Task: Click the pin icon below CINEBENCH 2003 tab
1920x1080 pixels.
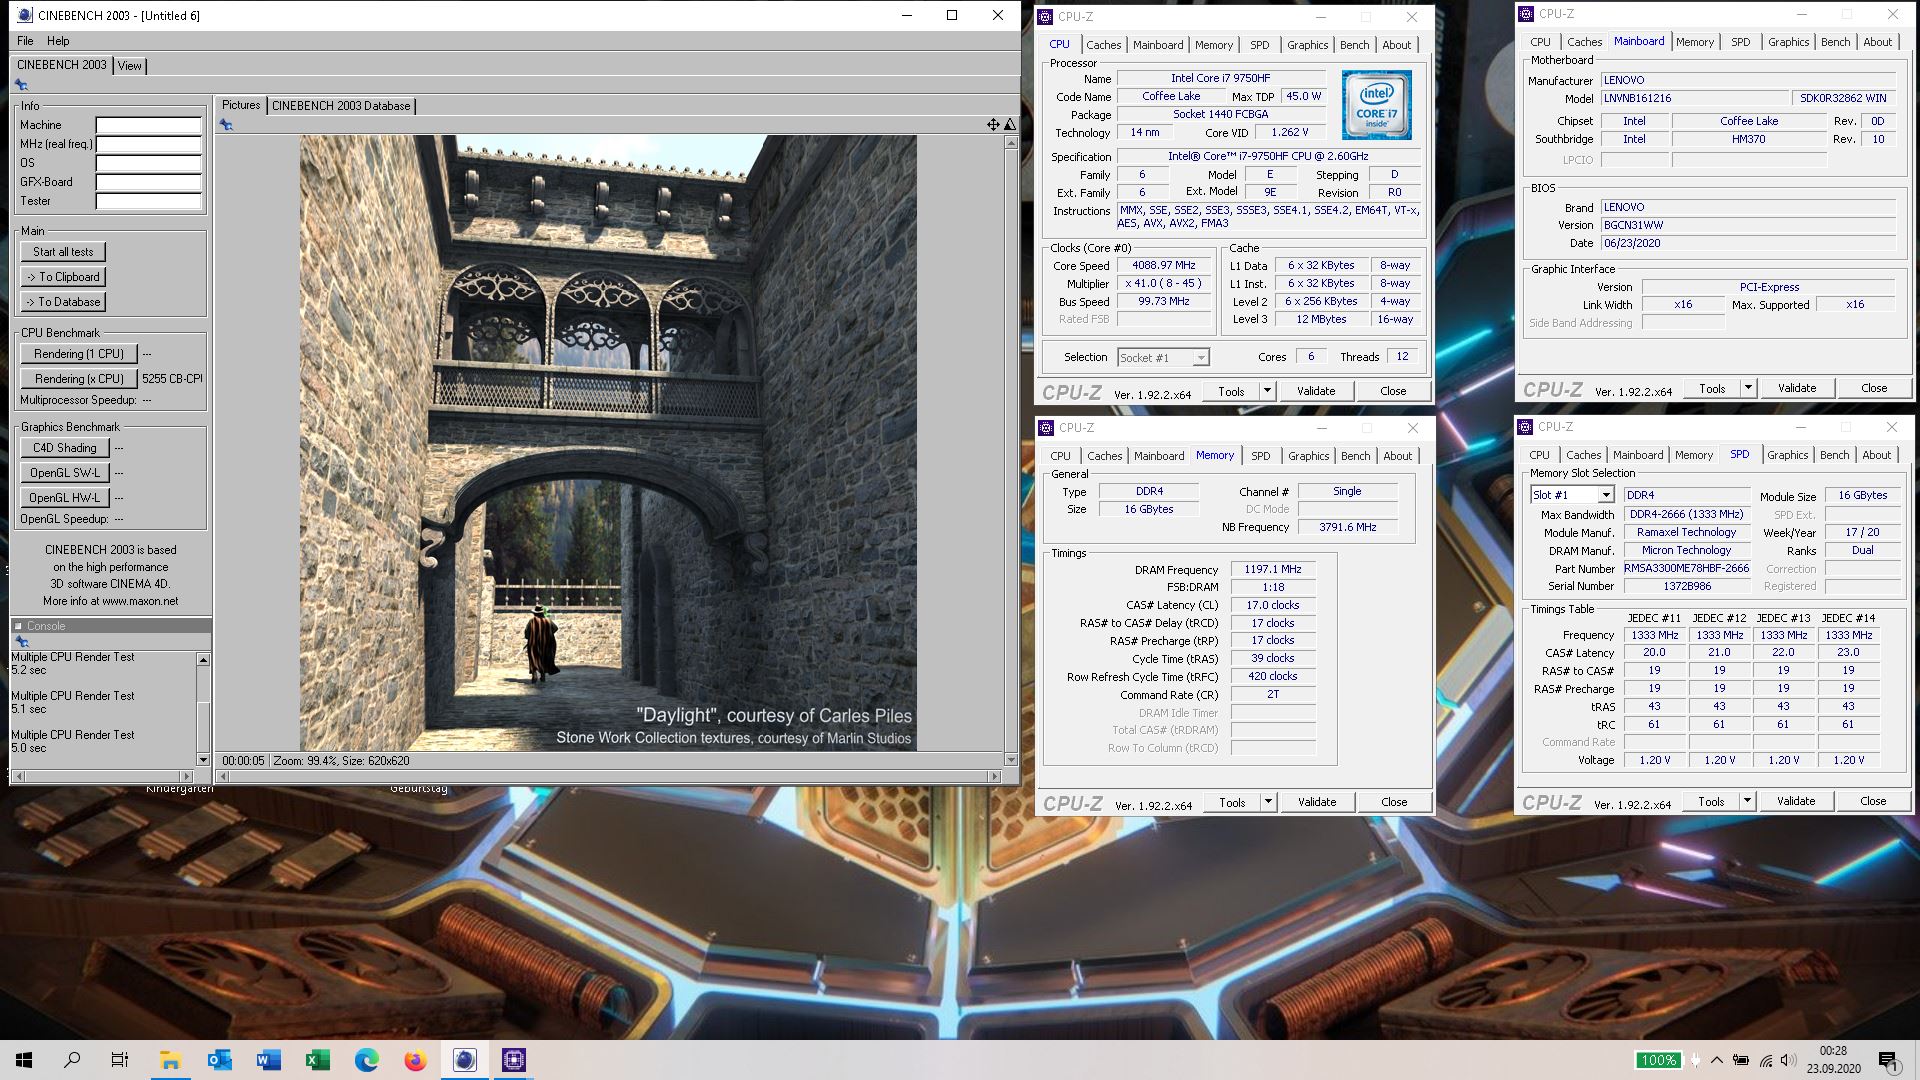Action: pyautogui.click(x=21, y=85)
